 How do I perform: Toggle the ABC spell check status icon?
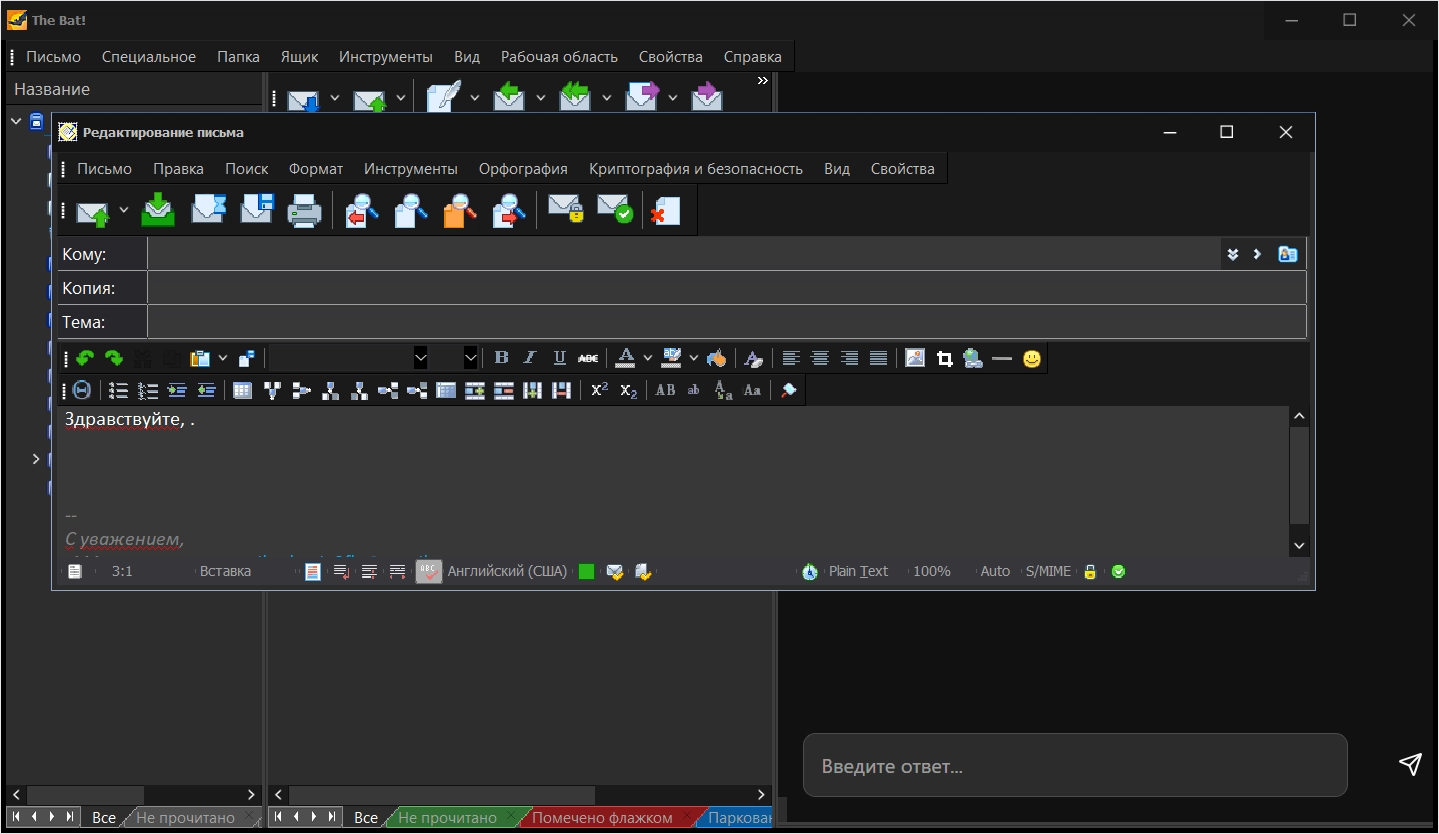pyautogui.click(x=429, y=571)
